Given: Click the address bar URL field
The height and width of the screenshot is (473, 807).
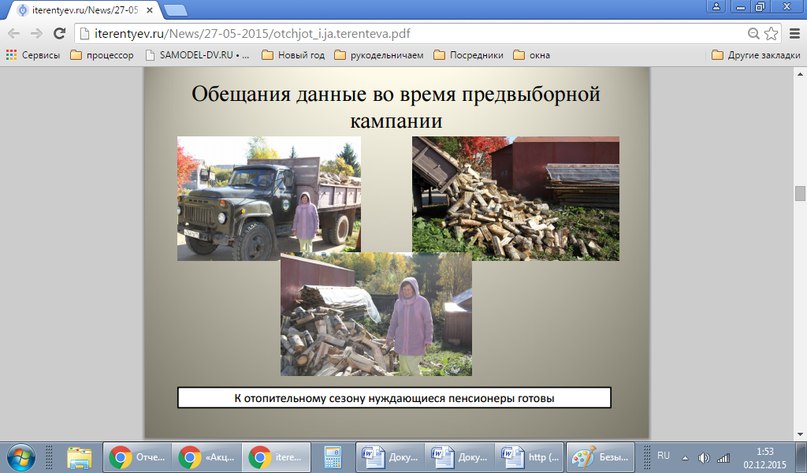Looking at the screenshot, I should [400, 33].
